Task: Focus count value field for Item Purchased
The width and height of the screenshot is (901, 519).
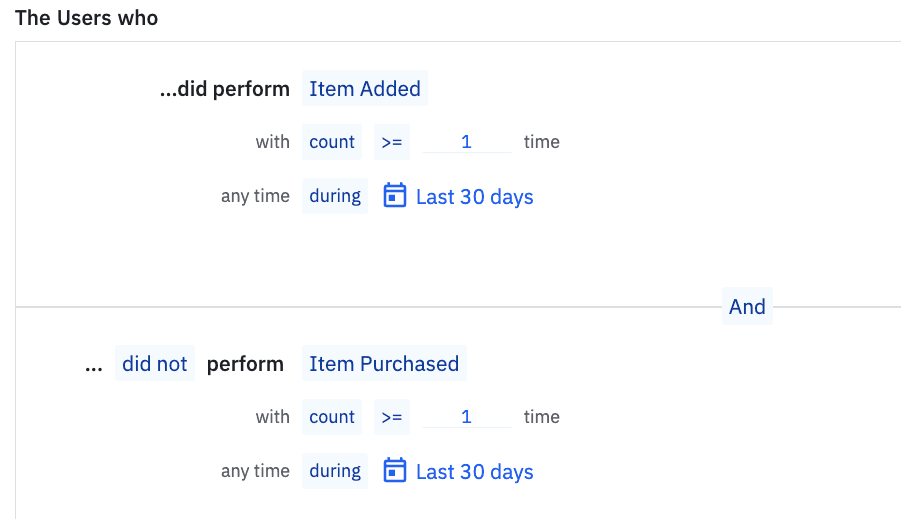Action: tap(467, 417)
